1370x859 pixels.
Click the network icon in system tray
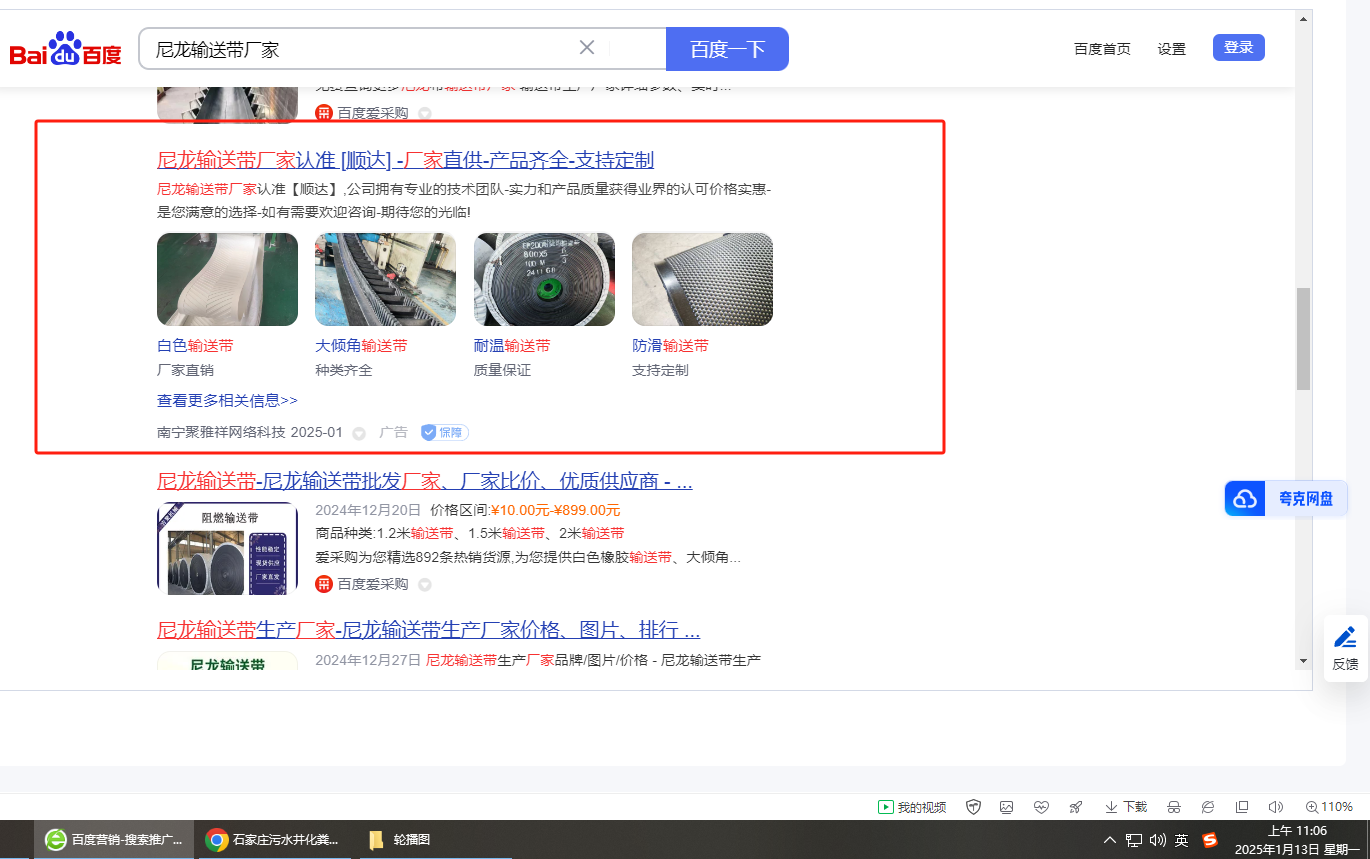coord(1134,840)
